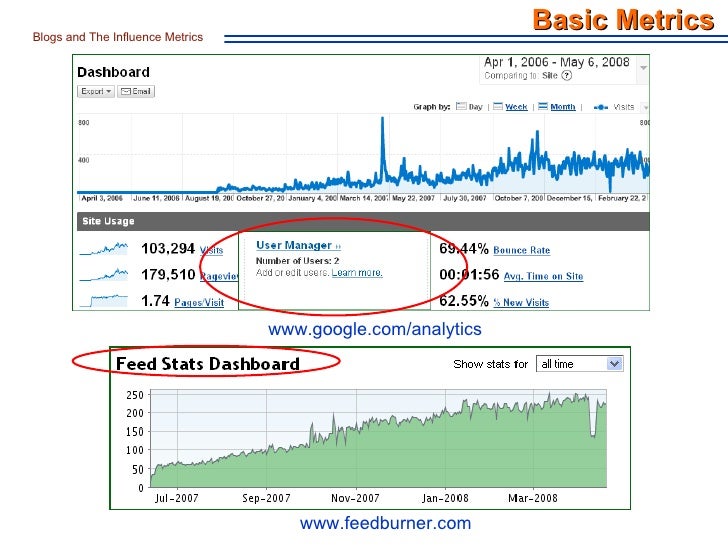Click the Visits link beside 103,294
The height and width of the screenshot is (546, 728).
tap(212, 250)
